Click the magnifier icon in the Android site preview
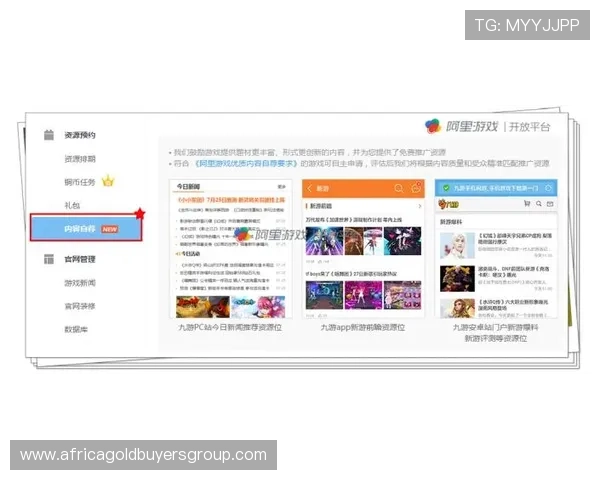Viewport: 600px width, 480px height. 539,203
